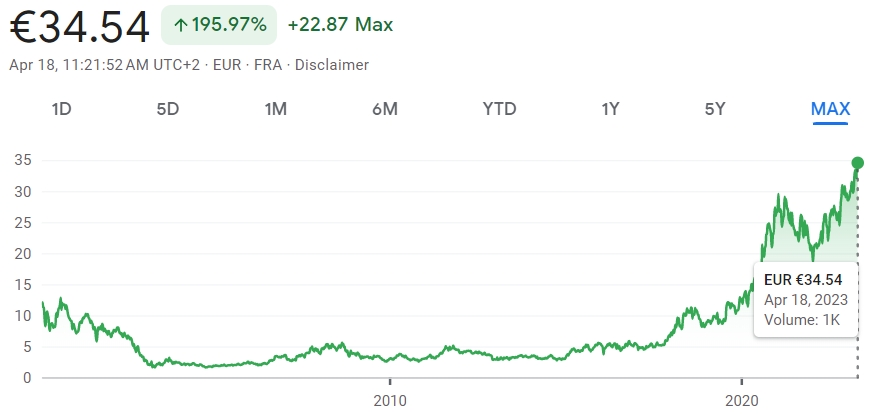Click the large €34.54 price heading

[x=80, y=26]
